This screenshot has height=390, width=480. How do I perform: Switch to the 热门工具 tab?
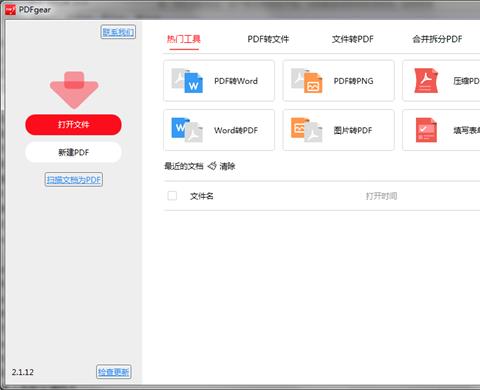(184, 39)
